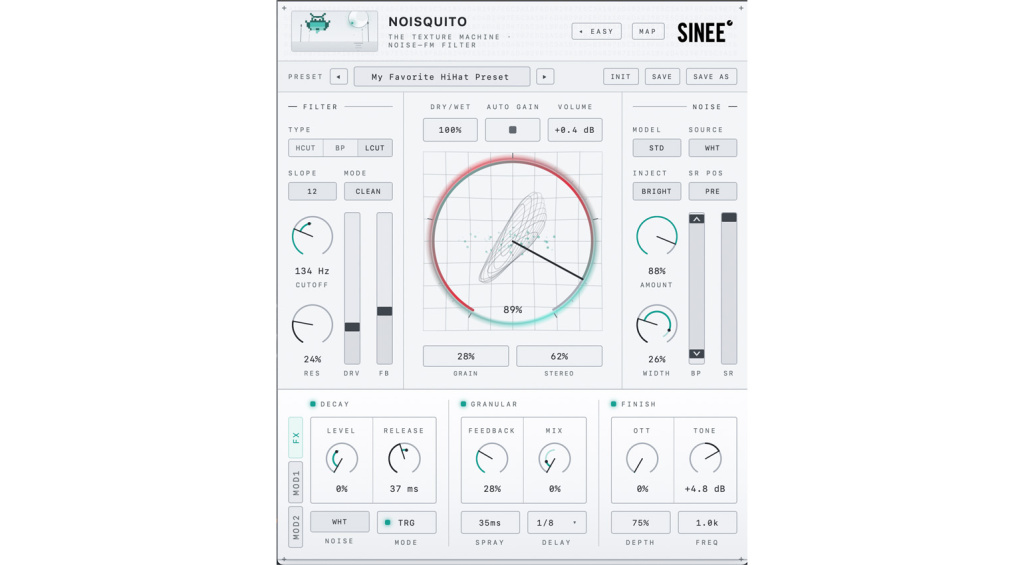Click the large central macro dial

click(513, 242)
